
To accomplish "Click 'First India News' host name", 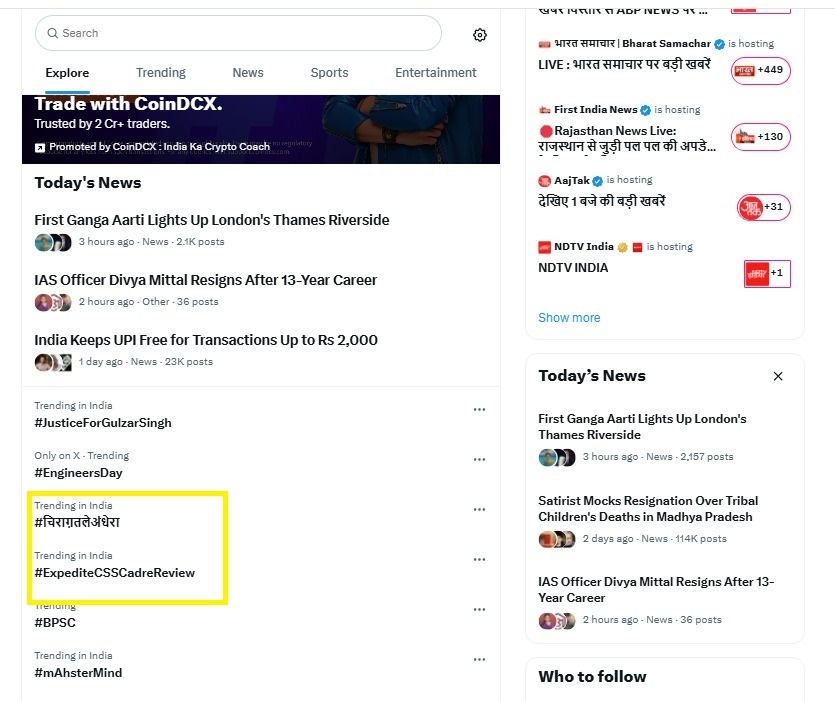I will (x=595, y=110).
